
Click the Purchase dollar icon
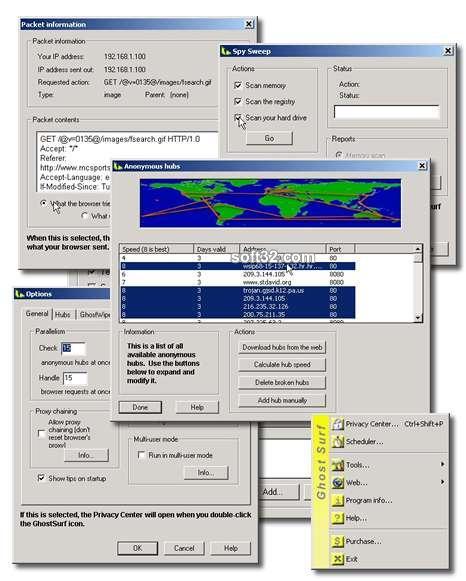(x=337, y=541)
